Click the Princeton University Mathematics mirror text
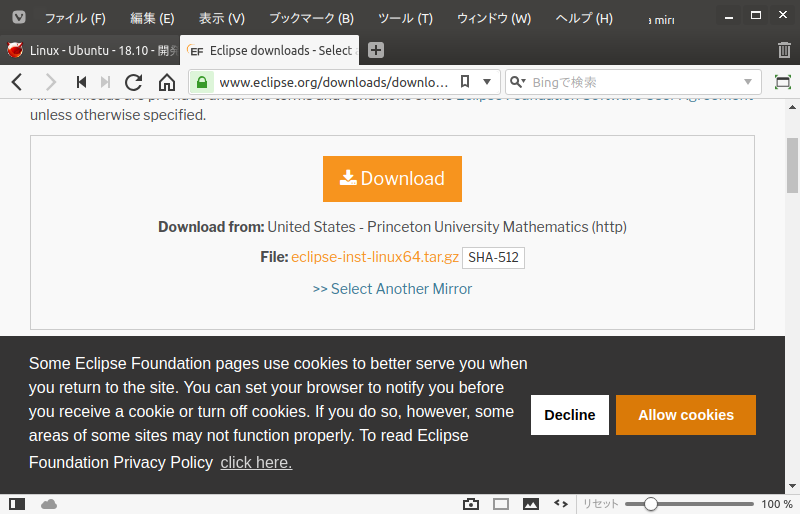800x514 pixels. tap(447, 227)
